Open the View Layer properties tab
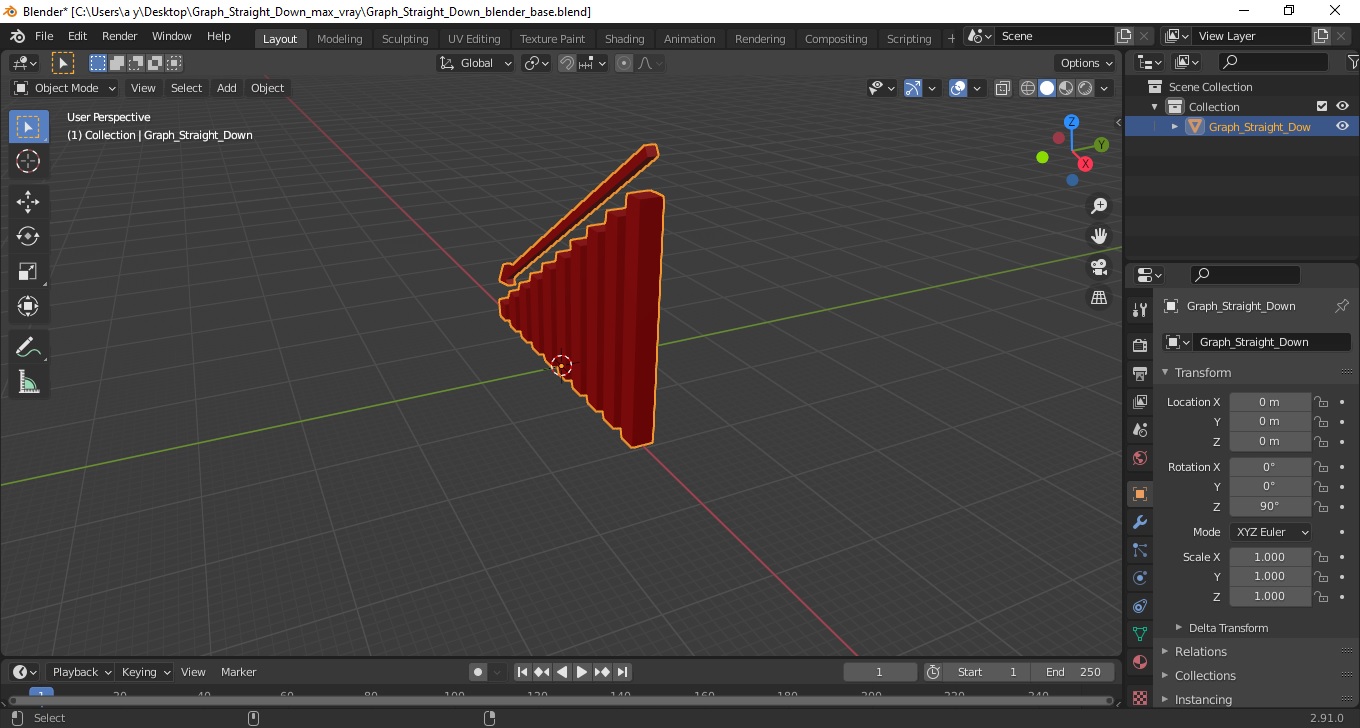The width and height of the screenshot is (1360, 728). (1140, 401)
